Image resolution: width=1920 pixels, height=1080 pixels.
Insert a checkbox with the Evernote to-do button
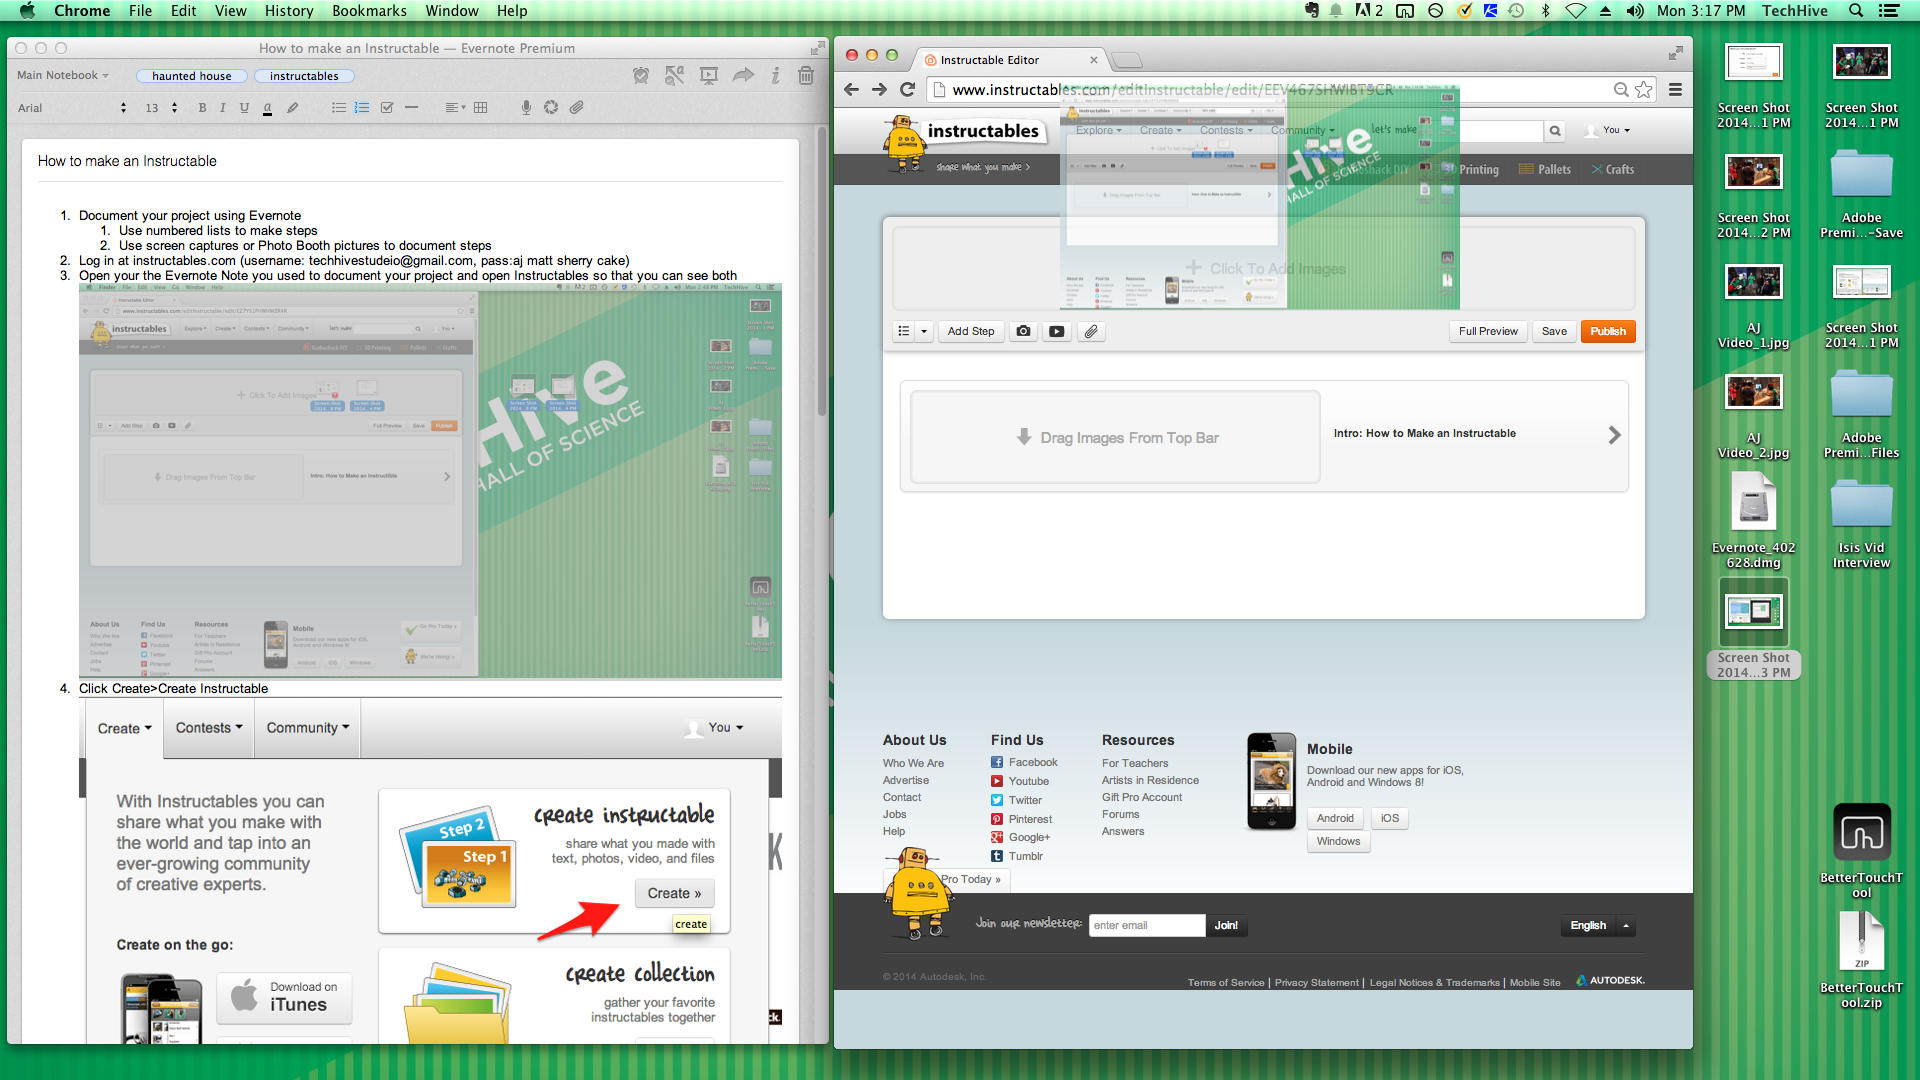point(387,107)
